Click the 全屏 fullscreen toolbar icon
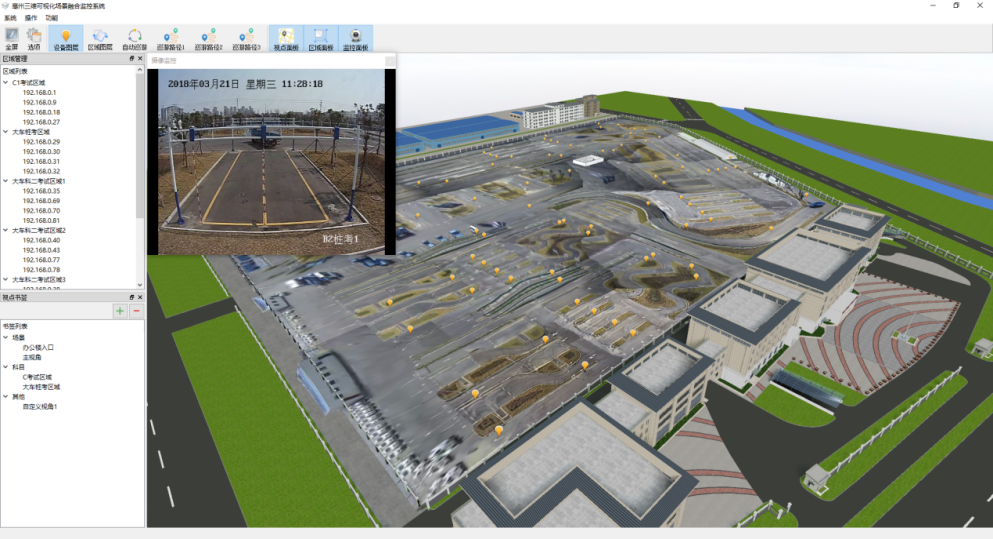 (12, 38)
